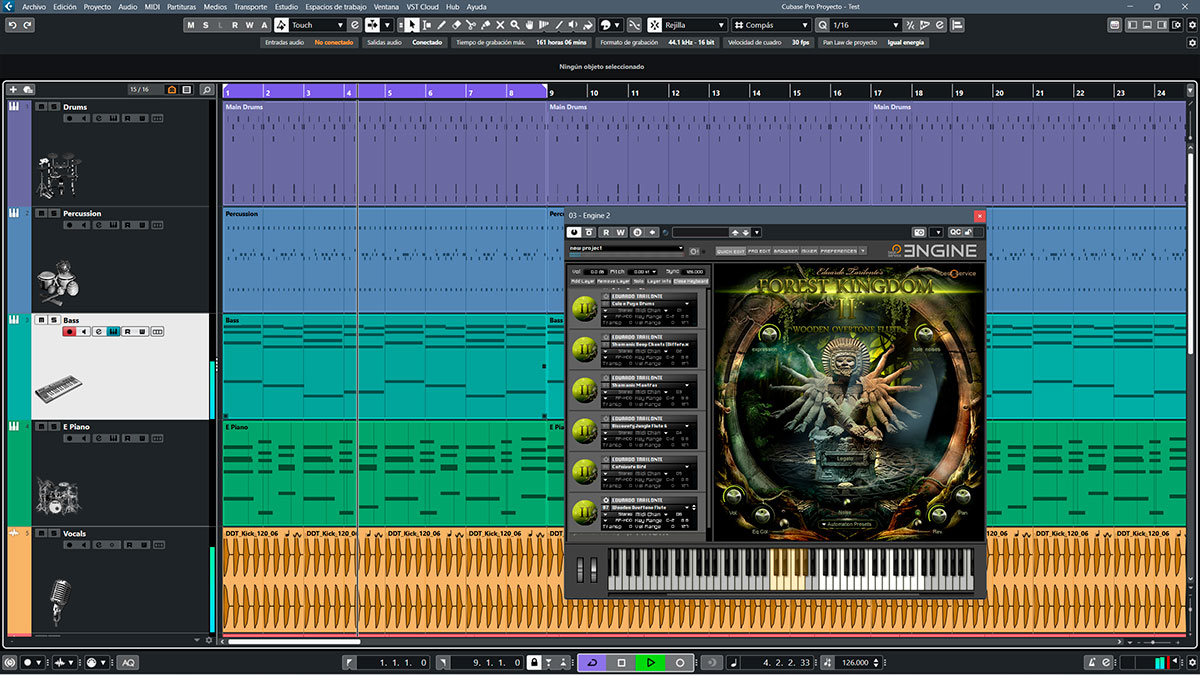Select the Draw pencil tool
1200x675 pixels.
point(441,25)
